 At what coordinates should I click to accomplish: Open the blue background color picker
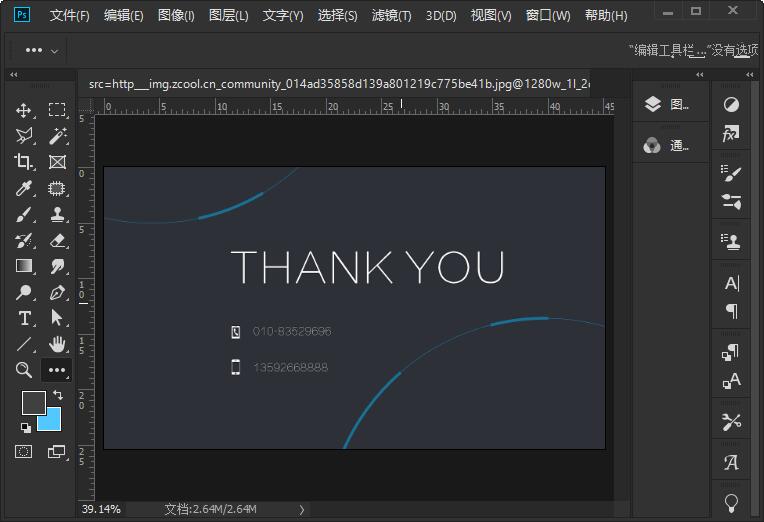52,422
